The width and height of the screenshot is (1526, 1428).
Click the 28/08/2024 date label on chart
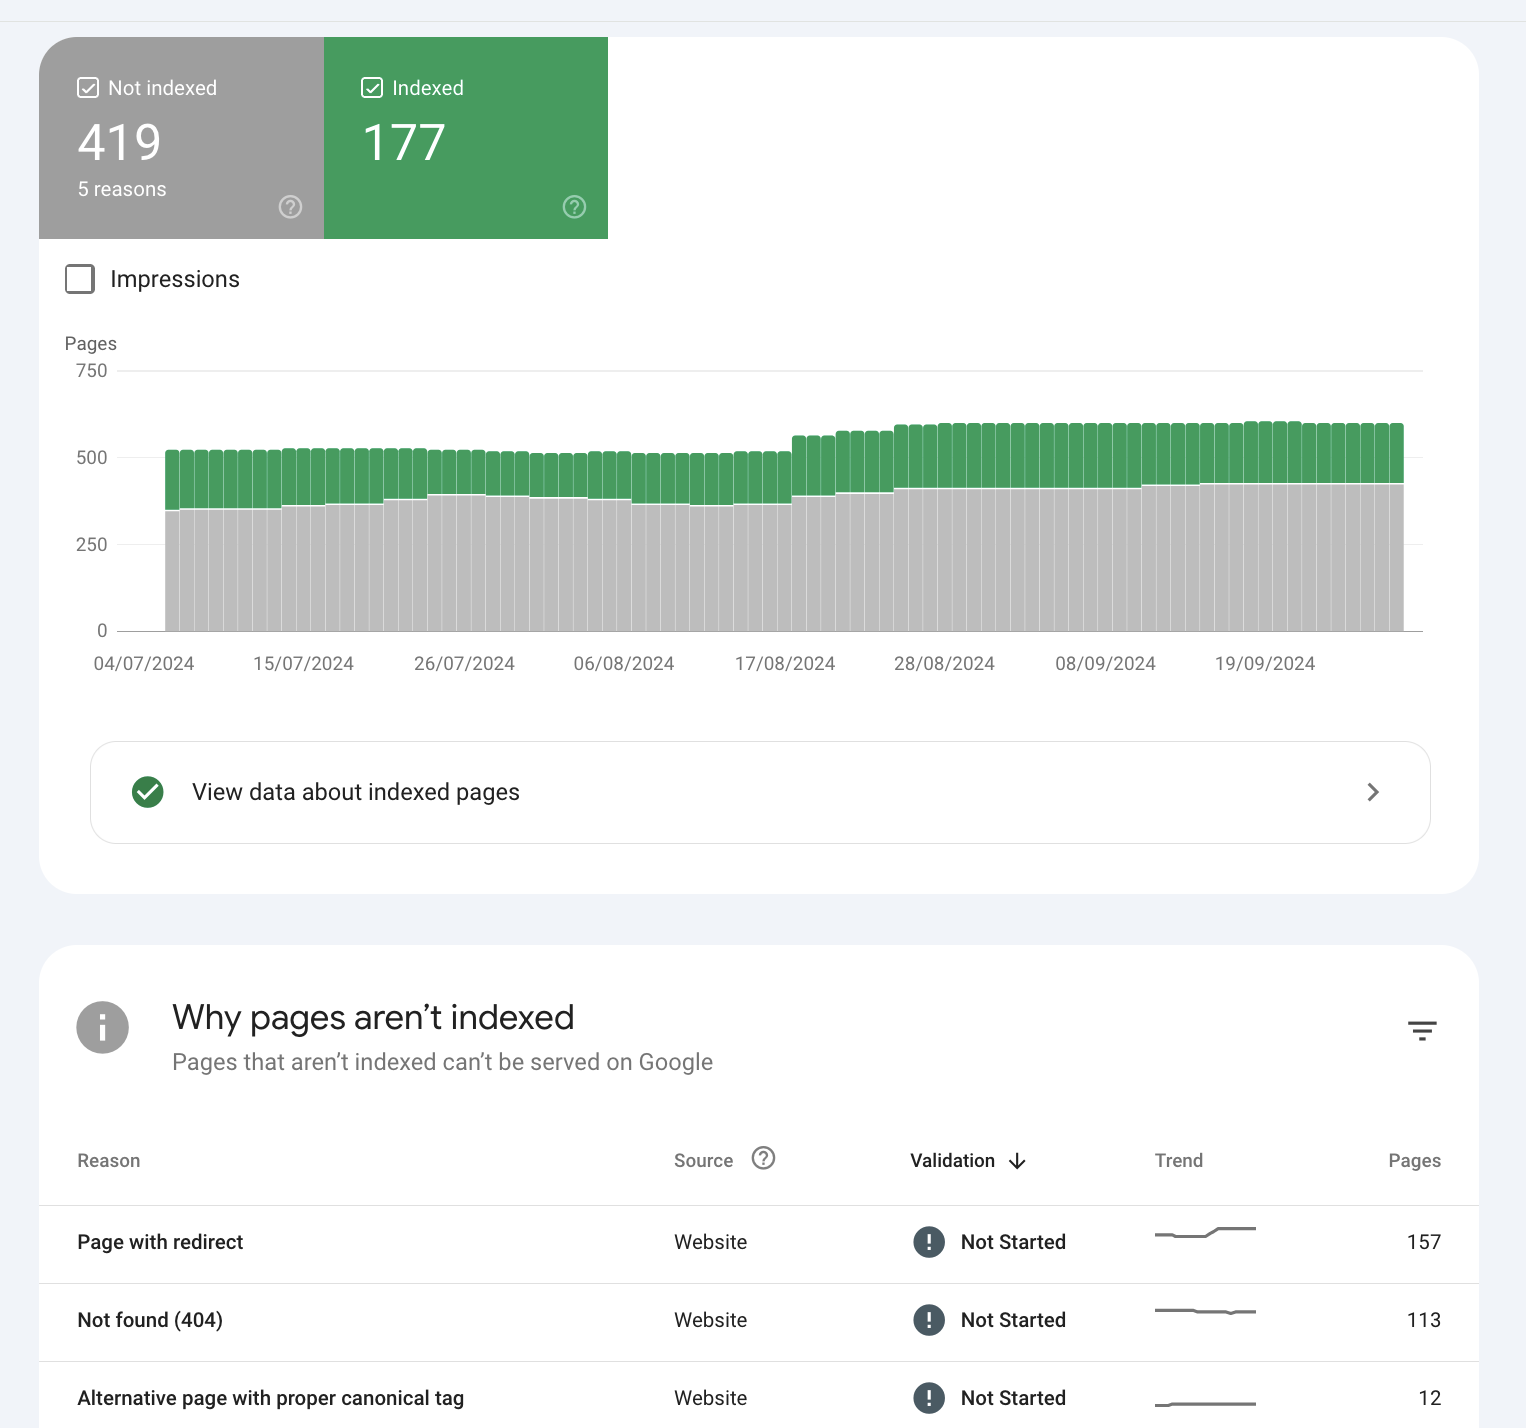(x=944, y=664)
